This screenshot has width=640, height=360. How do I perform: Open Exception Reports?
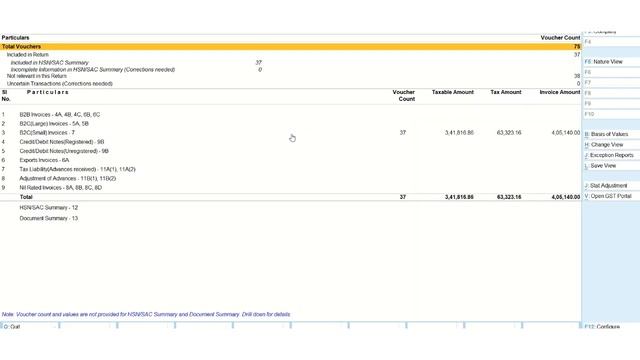(x=611, y=156)
